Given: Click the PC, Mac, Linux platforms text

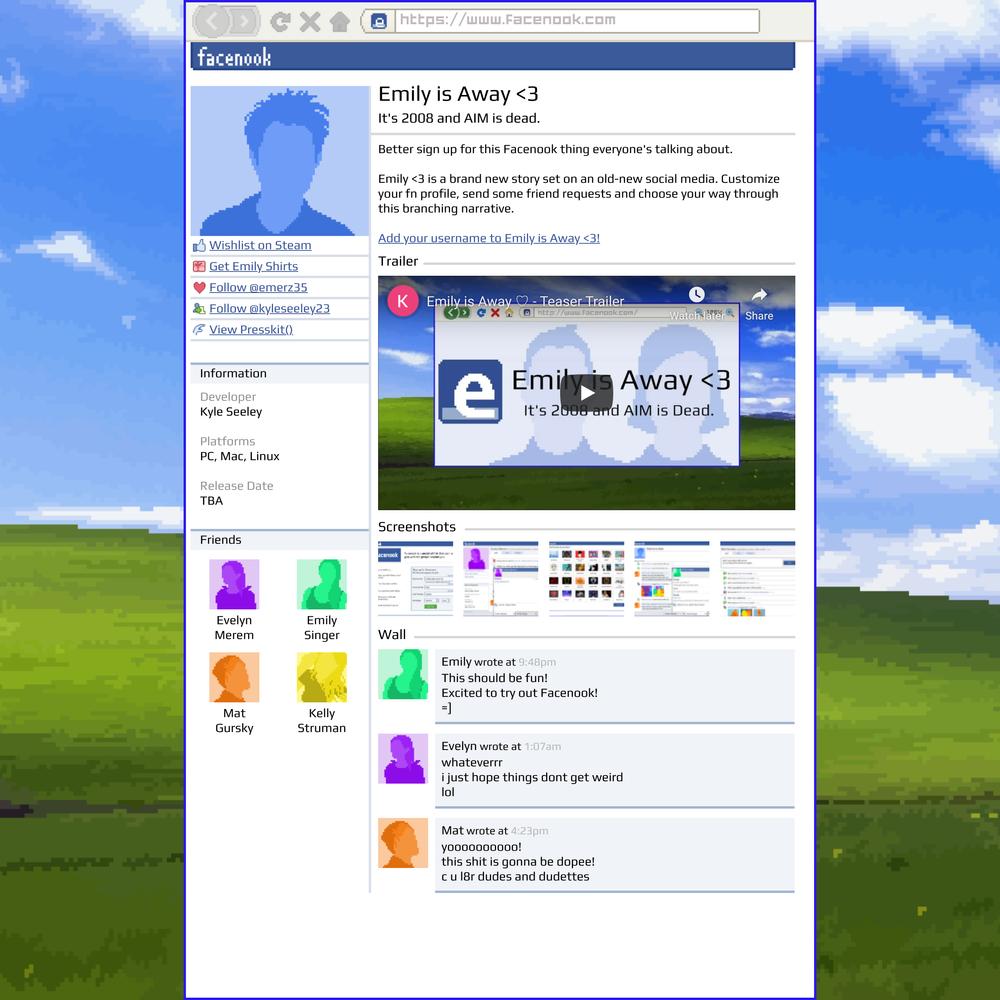Looking at the screenshot, I should [x=240, y=457].
